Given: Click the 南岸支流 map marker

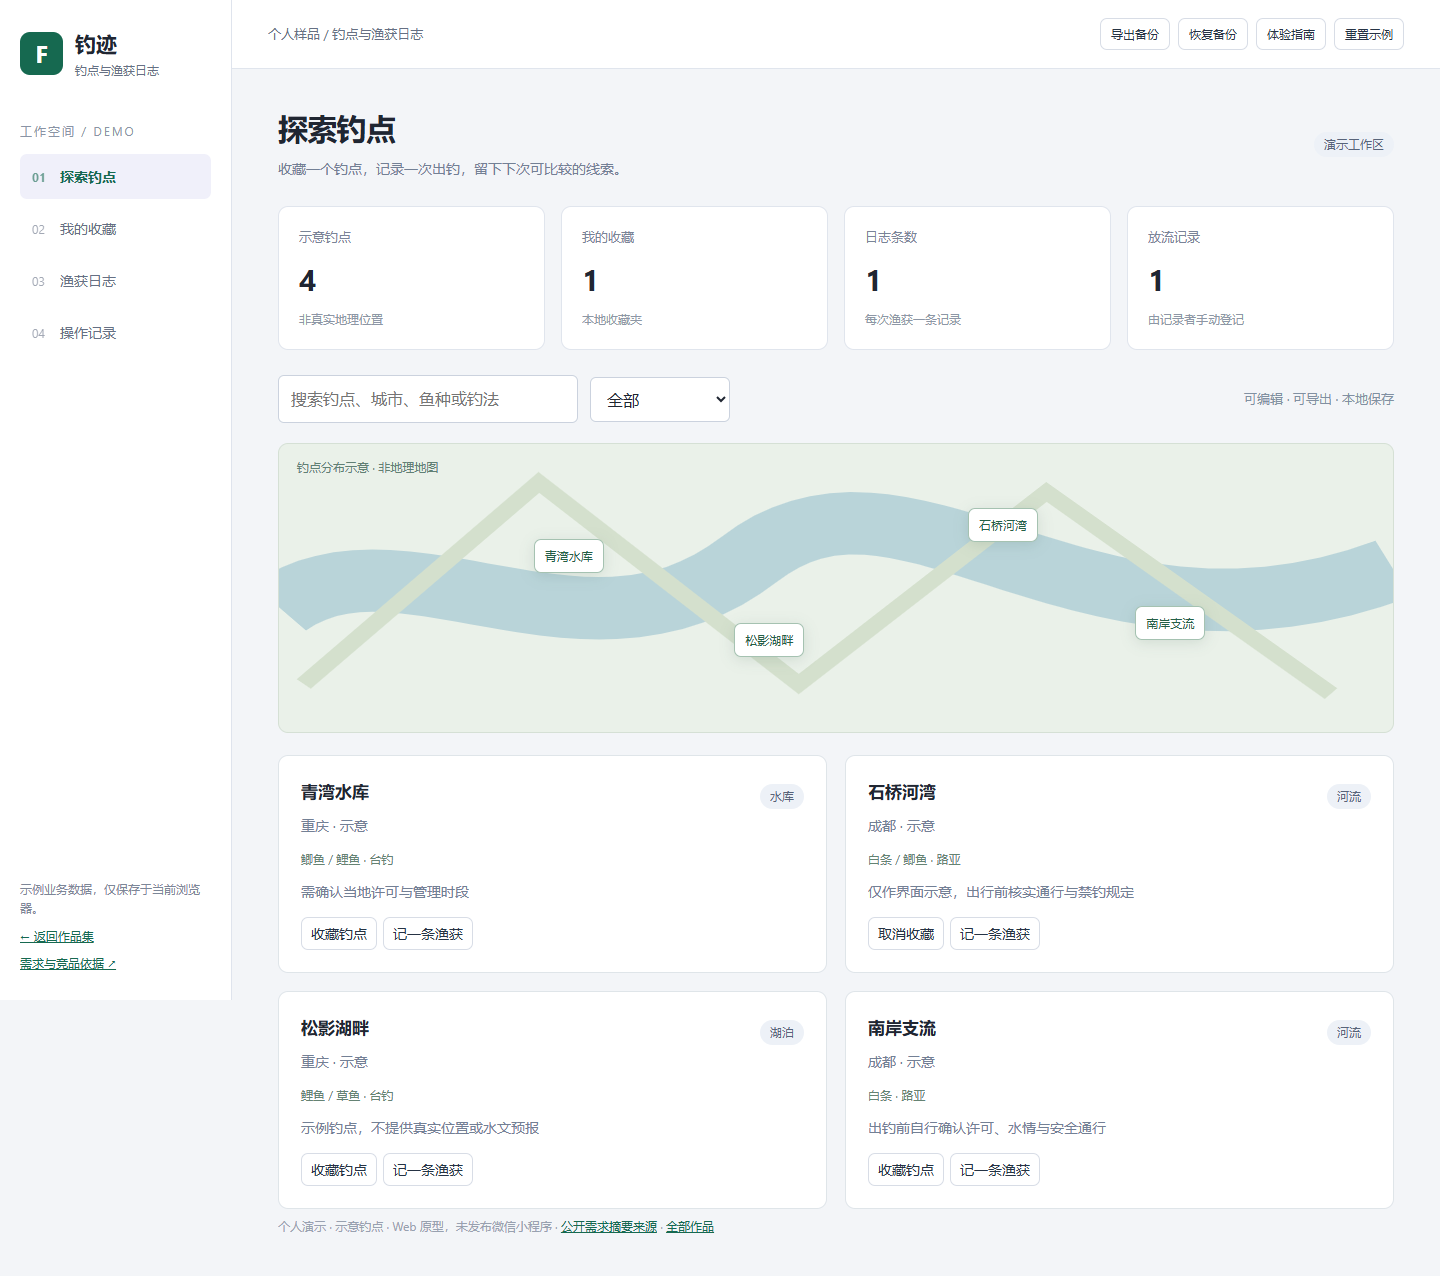Looking at the screenshot, I should pos(1170,623).
